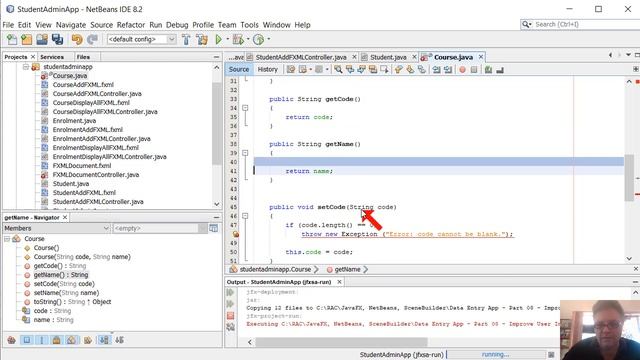This screenshot has width=640, height=360.
Task: Click the warning lightbulb icon in editor gutter
Action: [236, 234]
